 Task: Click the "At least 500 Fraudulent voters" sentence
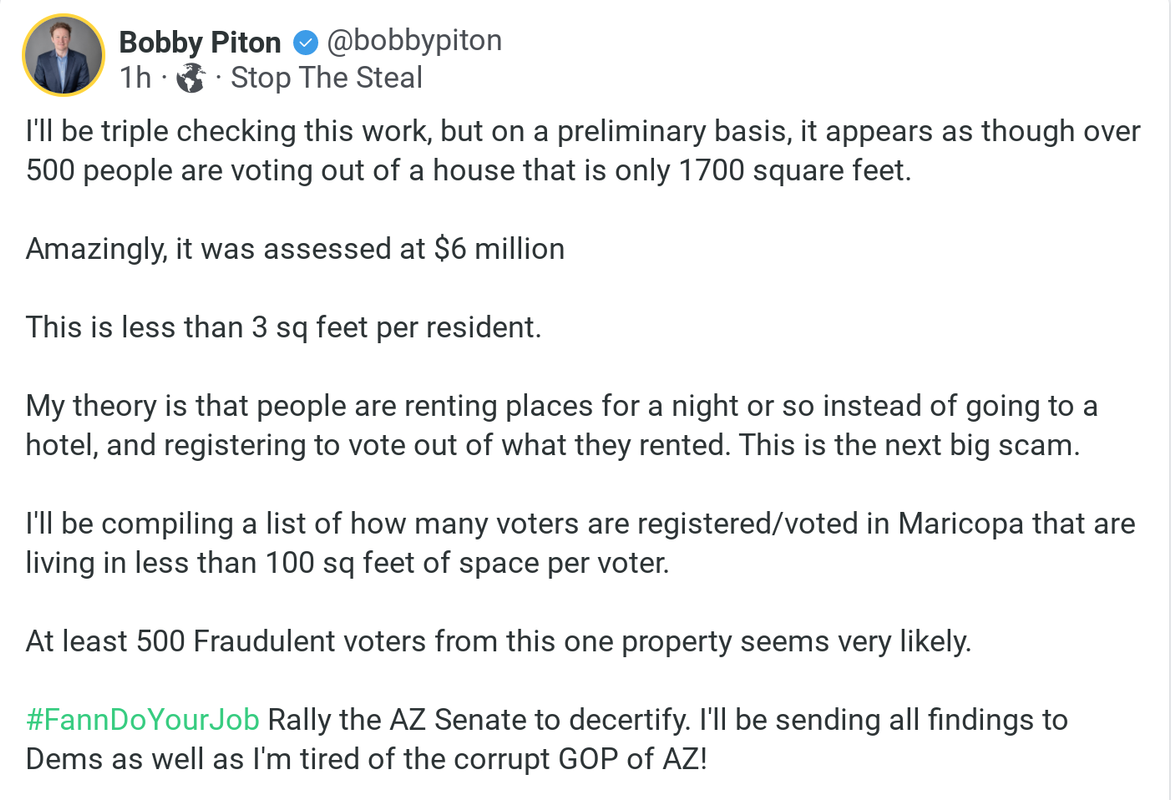[x=498, y=642]
